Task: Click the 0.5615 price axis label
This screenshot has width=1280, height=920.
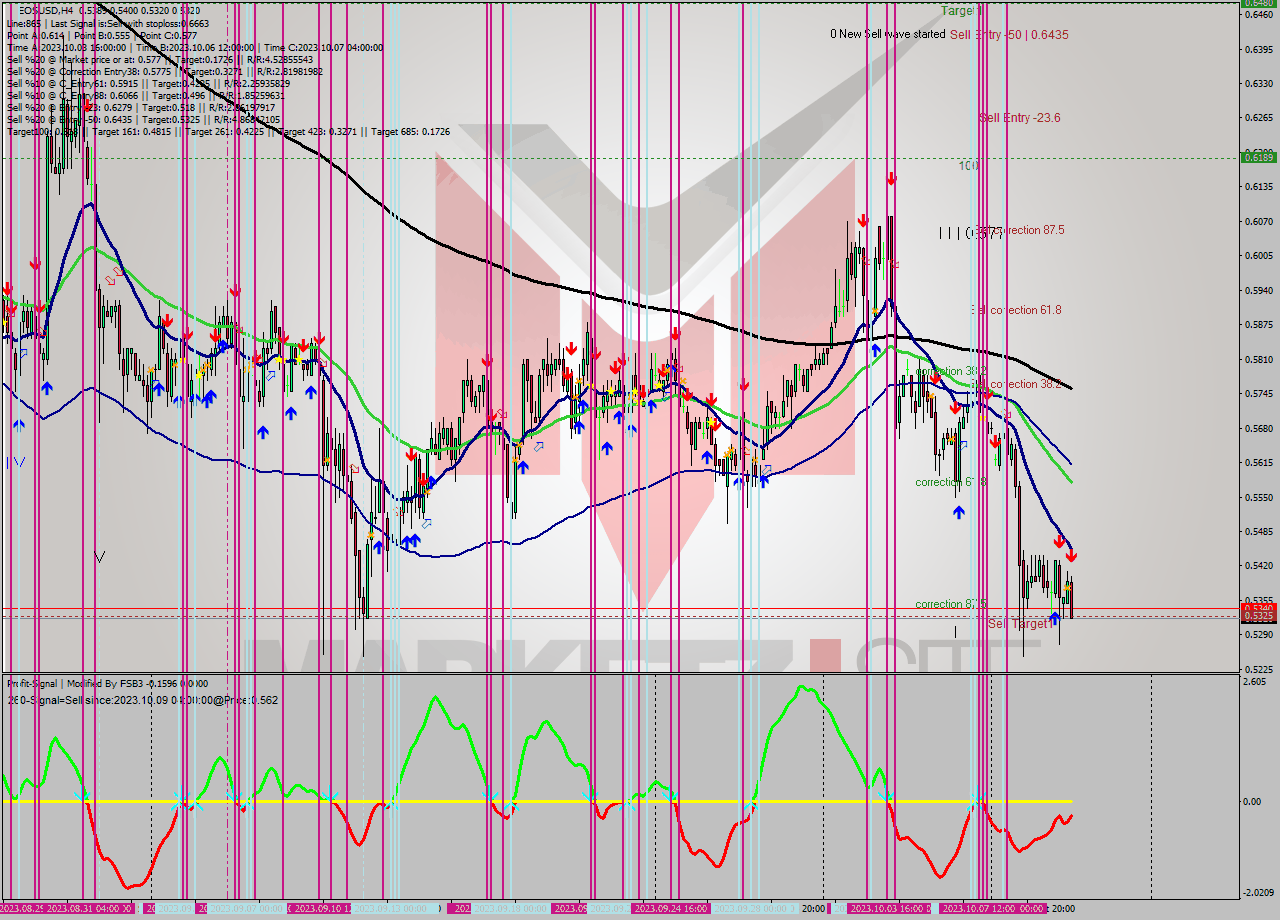Action: (x=1259, y=463)
